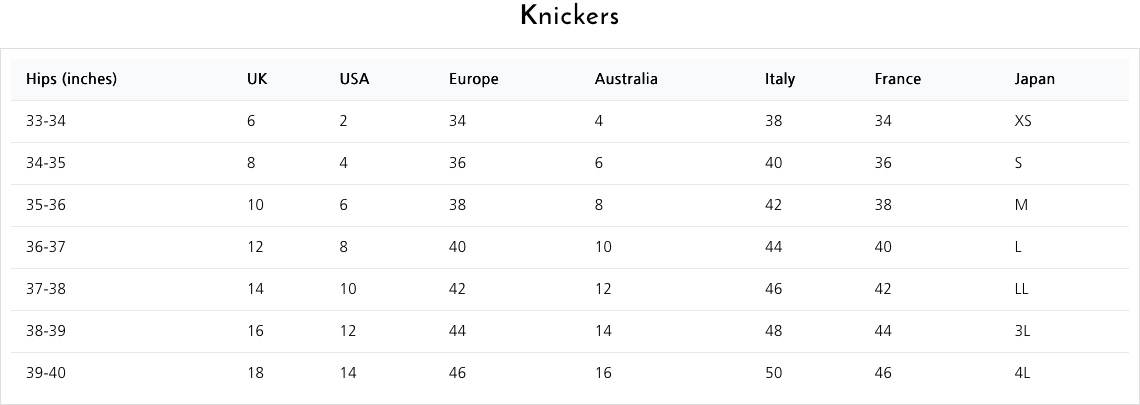Click the 33-34 hips row cell
The height and width of the screenshot is (405, 1140).
pos(46,121)
